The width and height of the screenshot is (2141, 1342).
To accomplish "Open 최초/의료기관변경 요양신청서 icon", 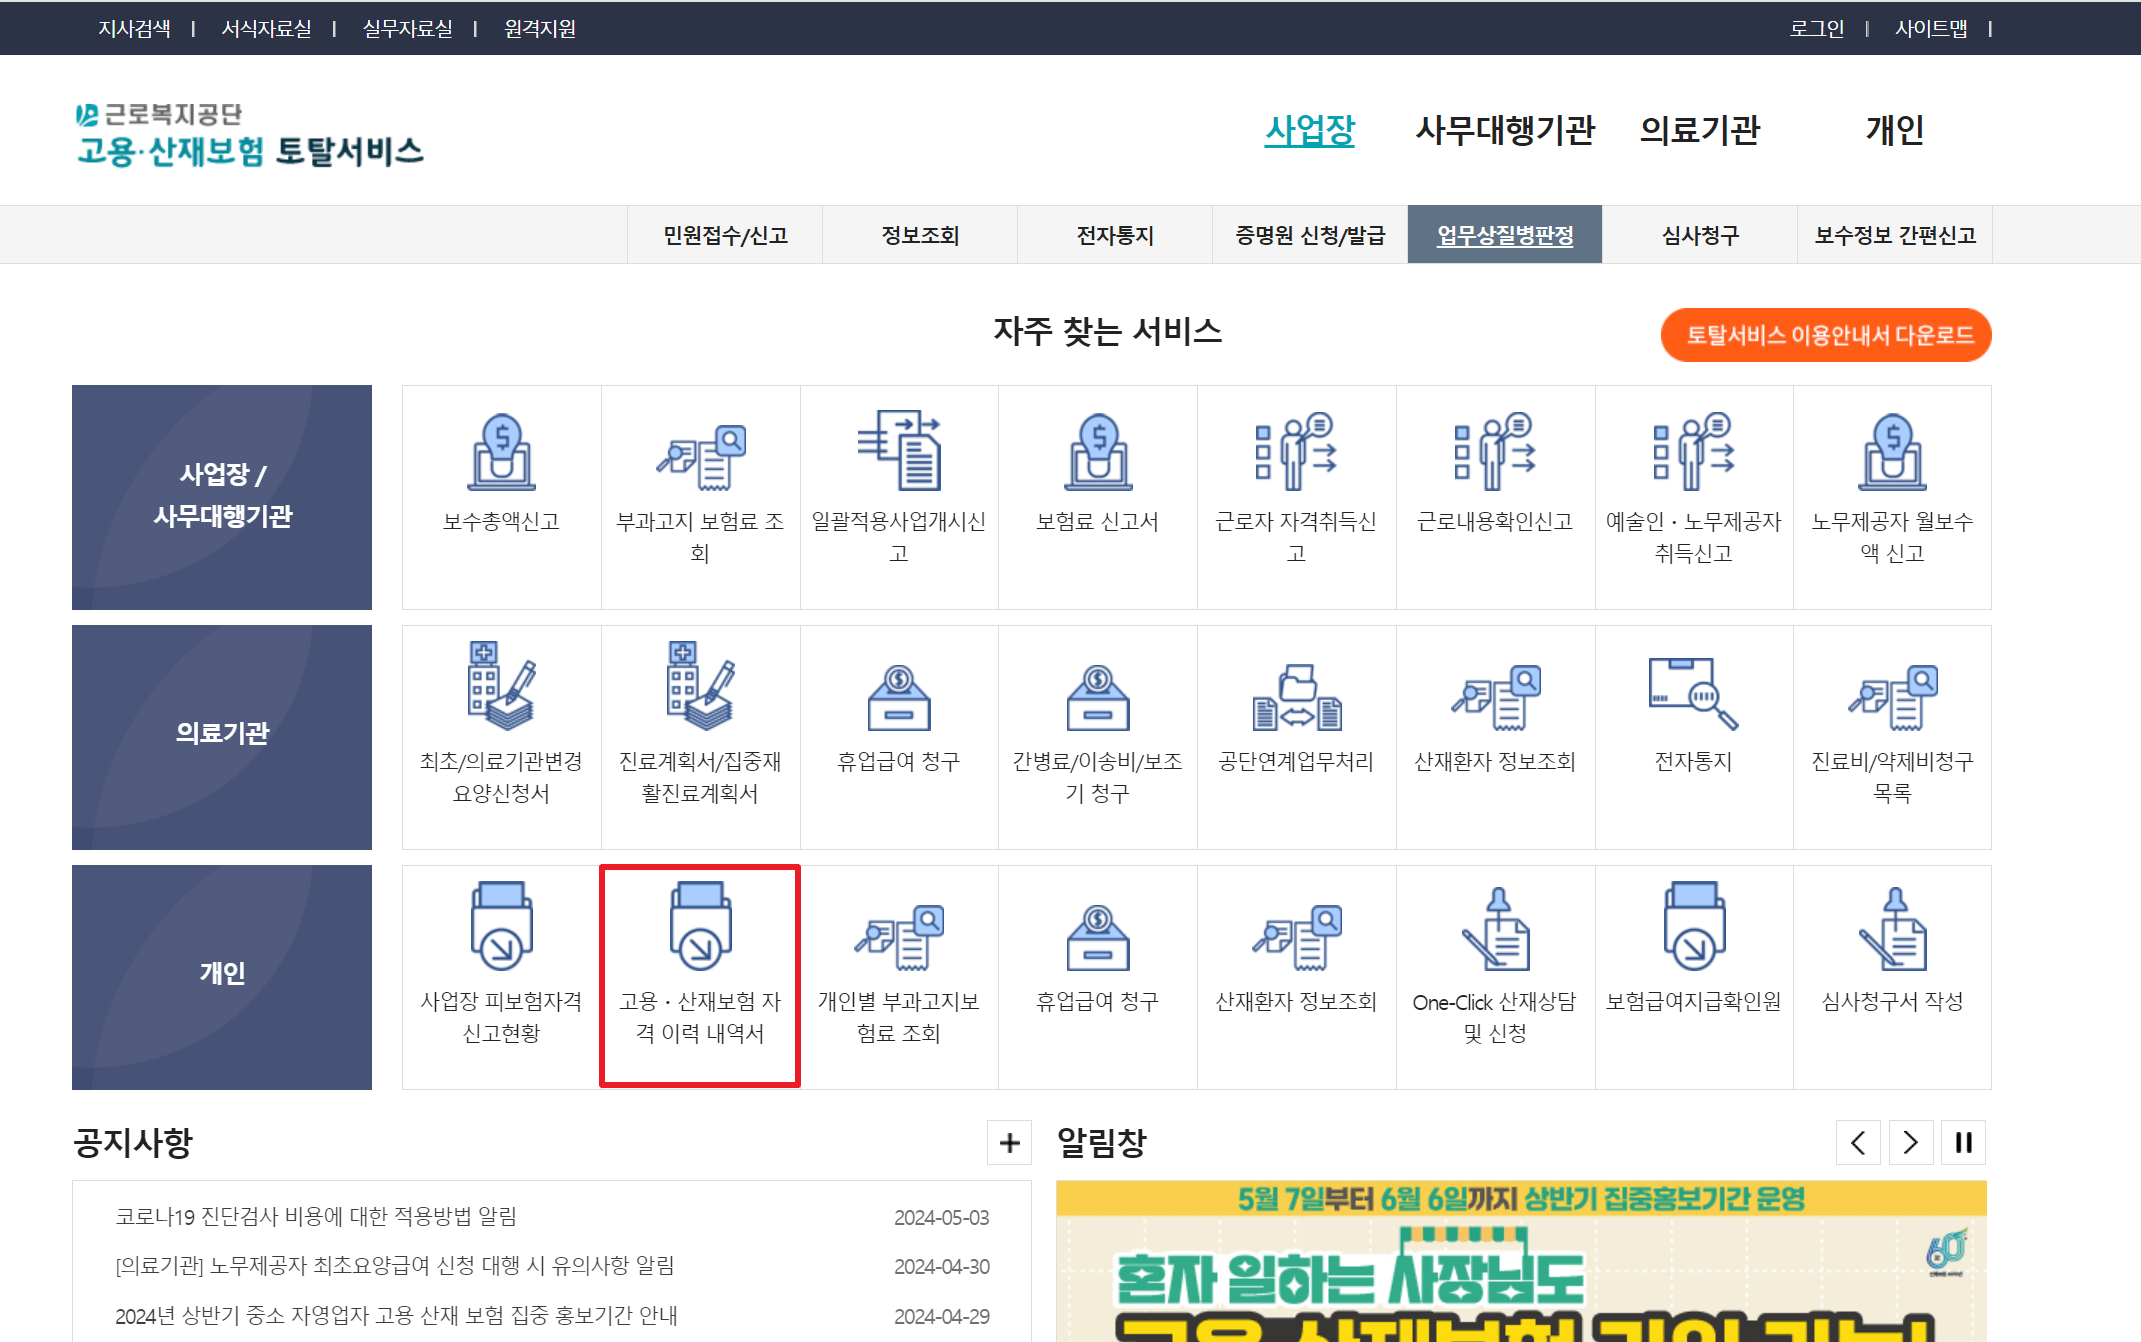I will [501, 686].
